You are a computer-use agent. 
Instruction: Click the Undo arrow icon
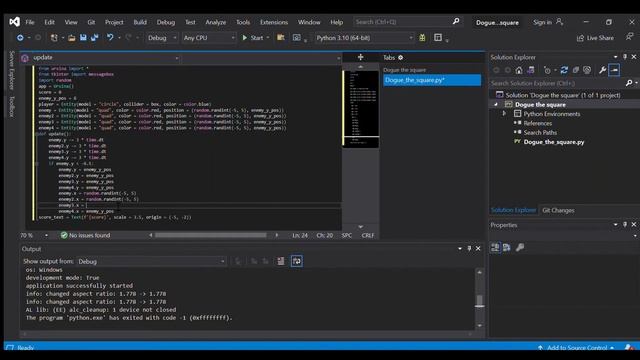pos(110,38)
